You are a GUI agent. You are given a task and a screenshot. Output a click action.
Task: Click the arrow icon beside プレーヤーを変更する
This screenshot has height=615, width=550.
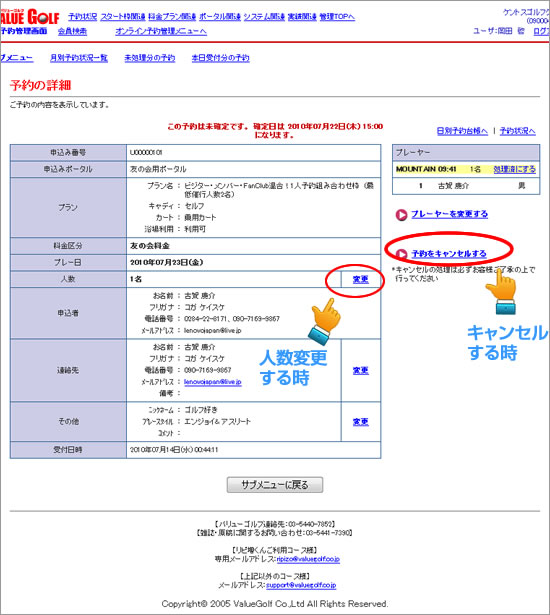[401, 215]
